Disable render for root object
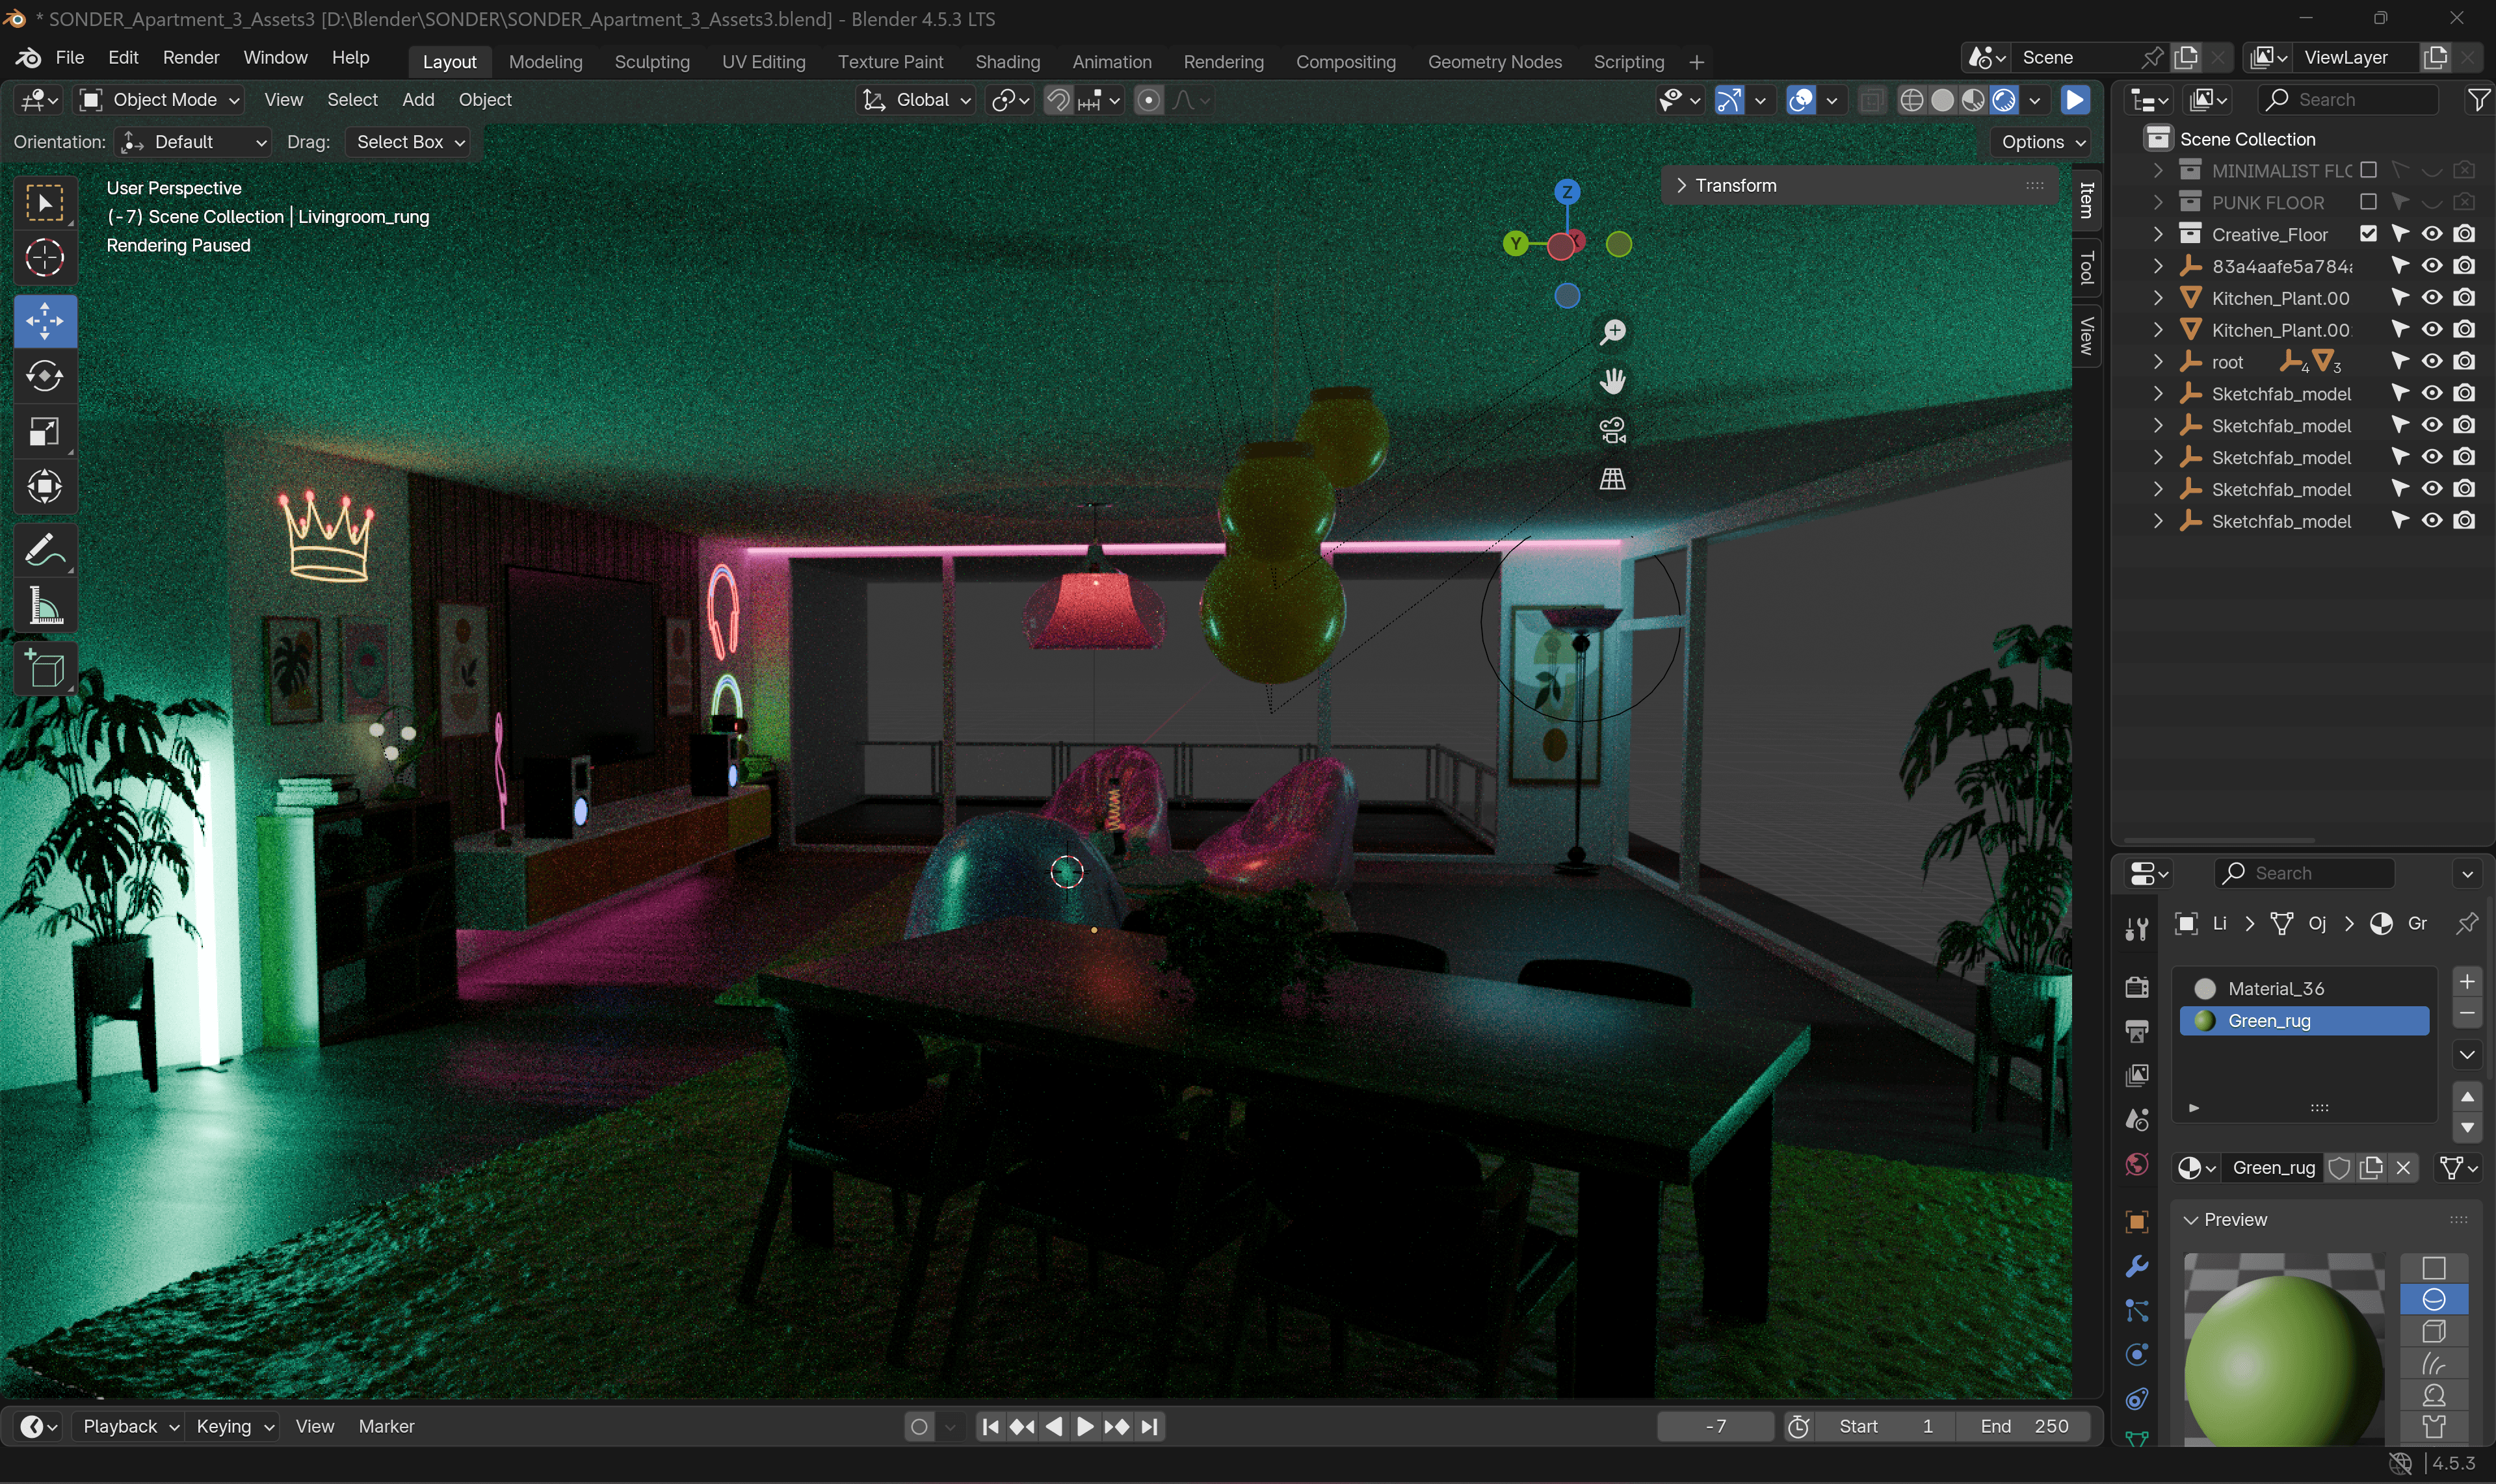2496x1484 pixels. coord(2464,361)
